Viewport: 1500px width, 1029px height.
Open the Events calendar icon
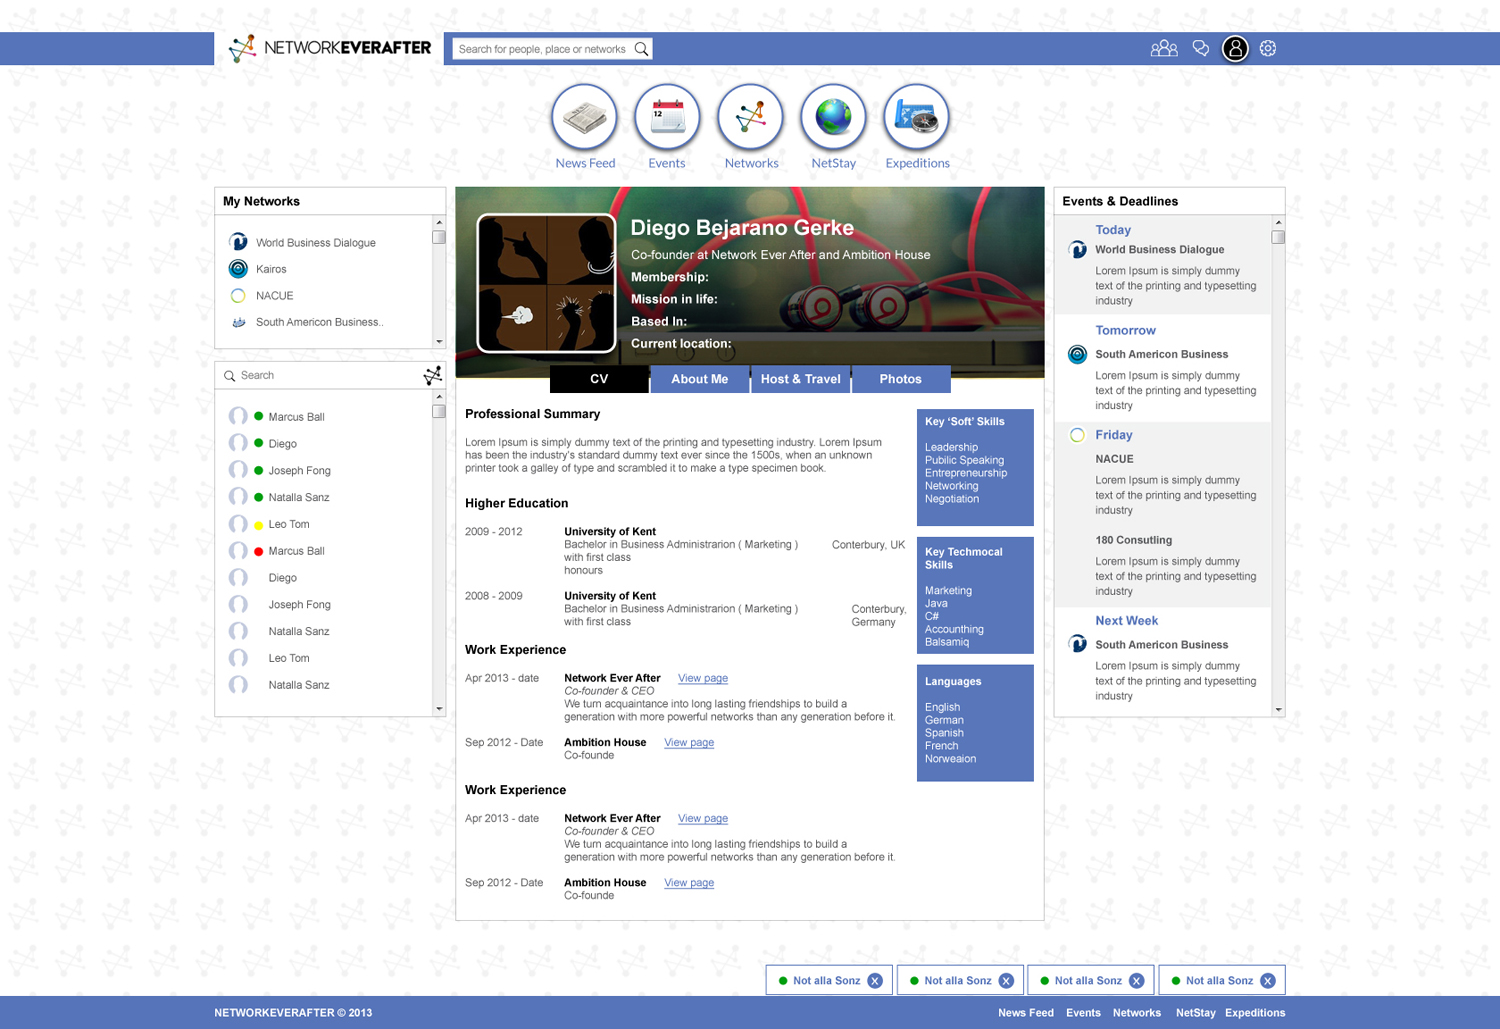click(x=667, y=118)
